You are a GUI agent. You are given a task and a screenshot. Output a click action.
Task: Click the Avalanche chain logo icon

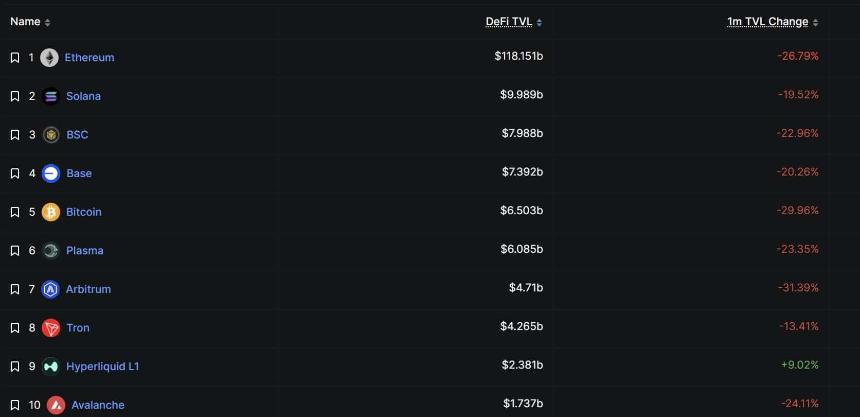56,405
